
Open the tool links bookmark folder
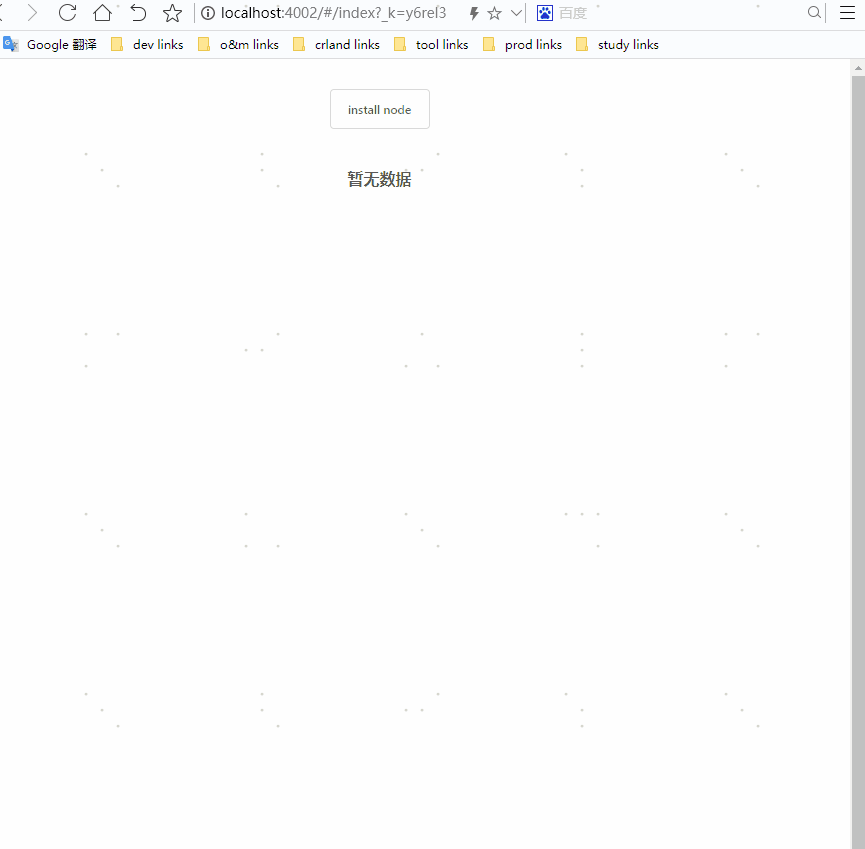(431, 45)
